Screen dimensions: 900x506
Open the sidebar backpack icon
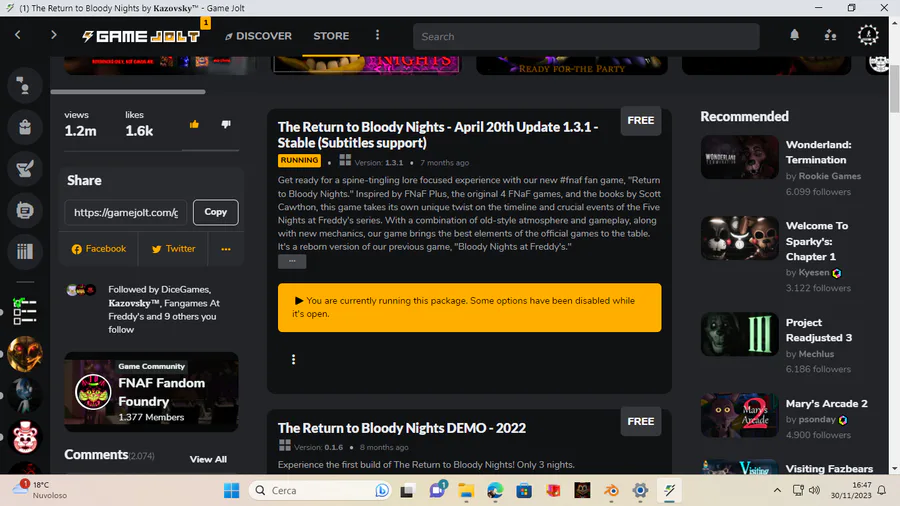click(25, 127)
